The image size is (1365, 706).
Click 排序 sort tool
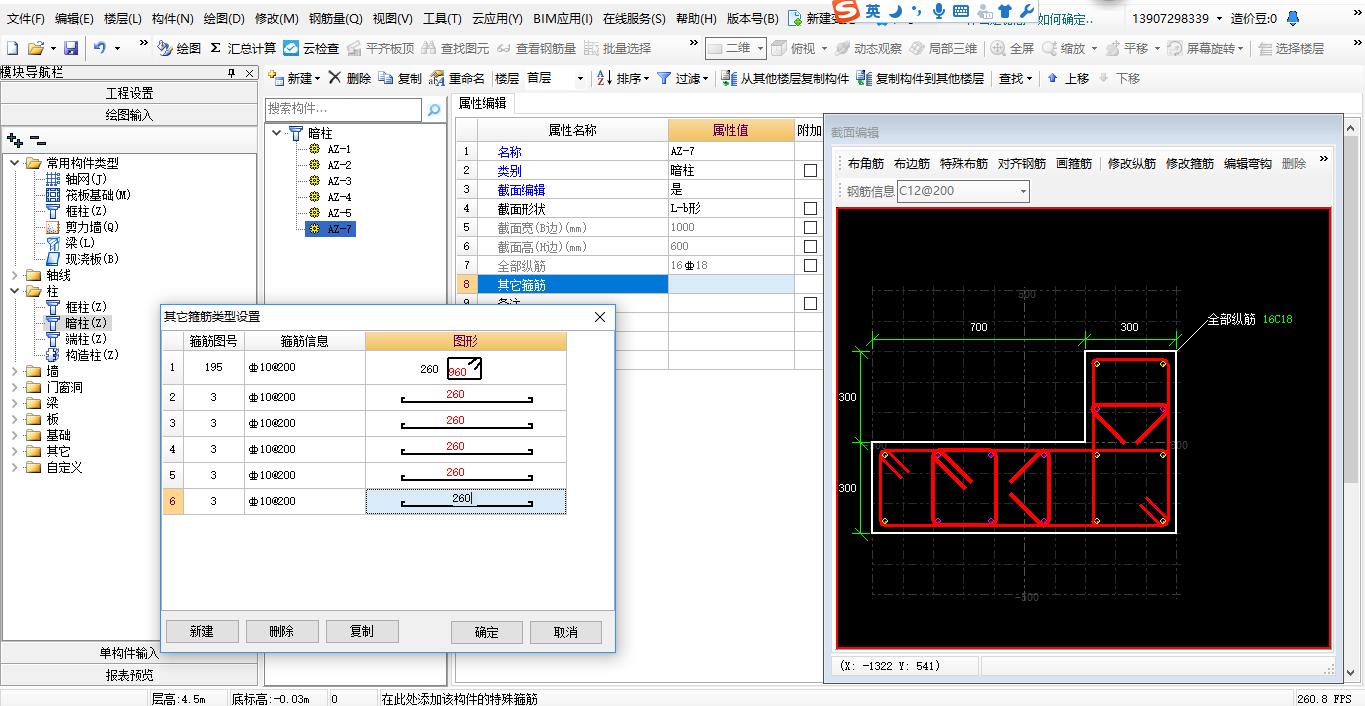click(622, 78)
